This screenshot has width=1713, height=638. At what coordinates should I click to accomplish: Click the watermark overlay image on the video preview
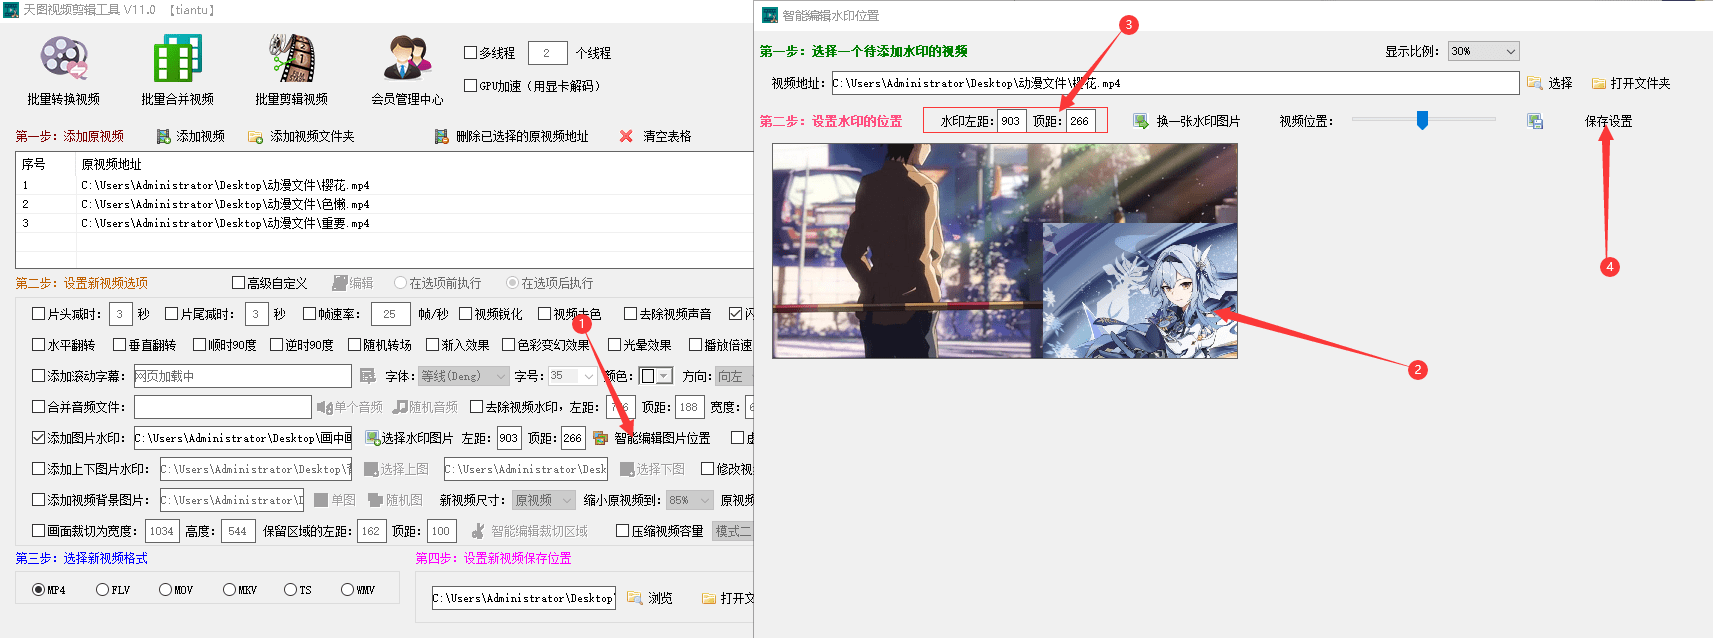tap(1140, 291)
